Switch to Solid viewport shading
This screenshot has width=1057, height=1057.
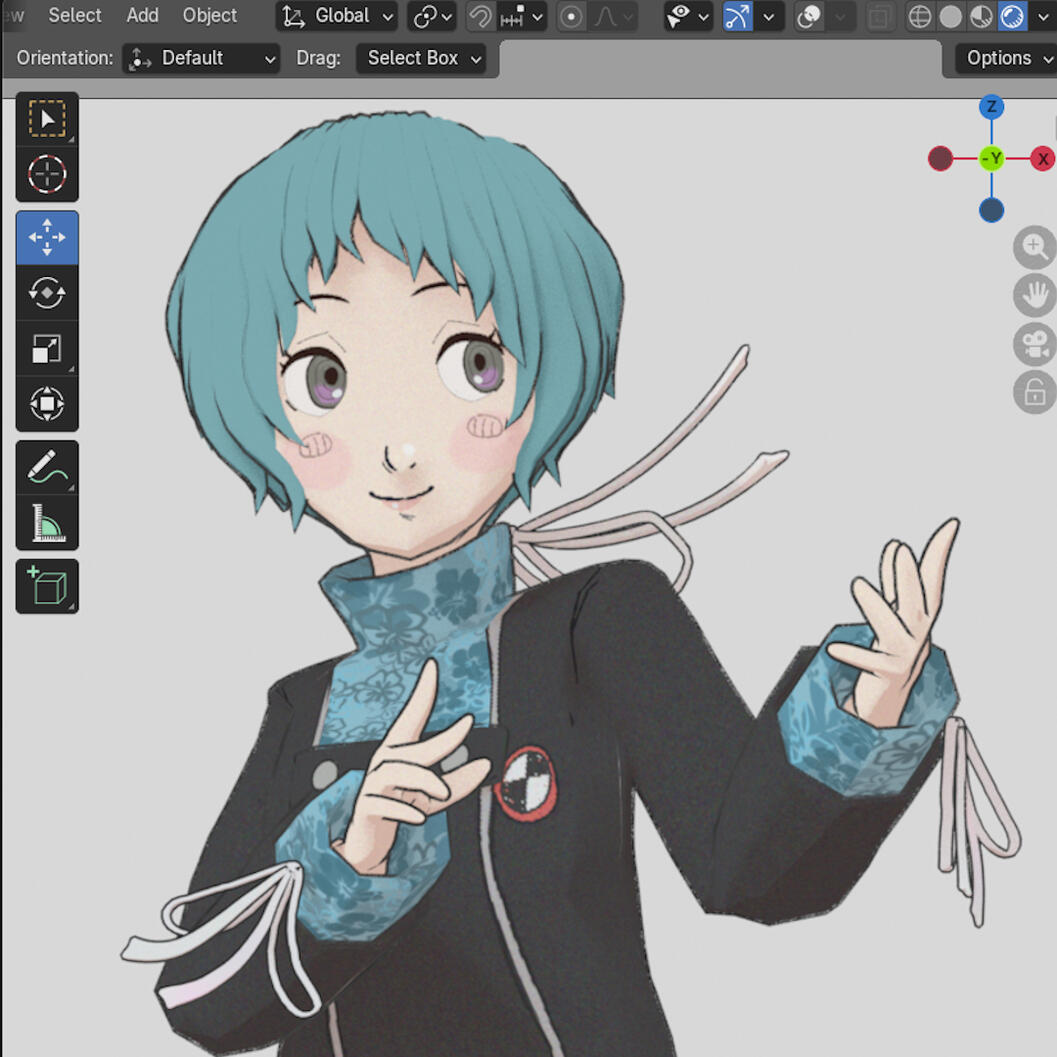[x=950, y=16]
